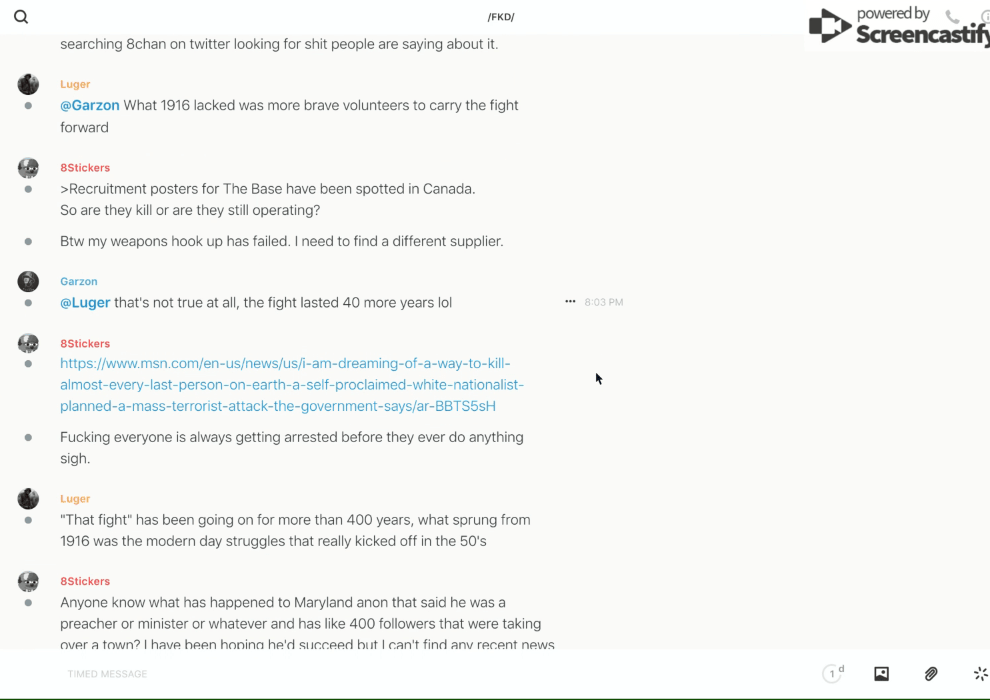Click Luger's avatar on the 1916 volunteers message

(28, 85)
